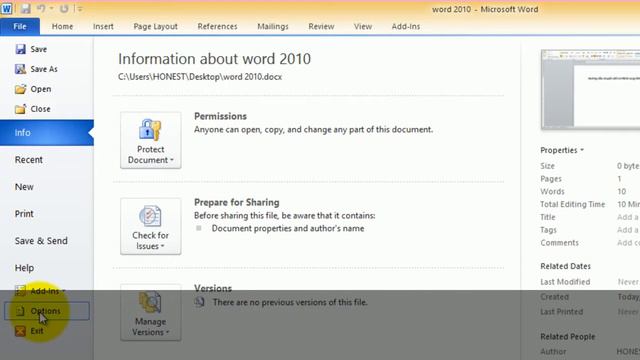Click the Total Editing Time label

pos(573,204)
